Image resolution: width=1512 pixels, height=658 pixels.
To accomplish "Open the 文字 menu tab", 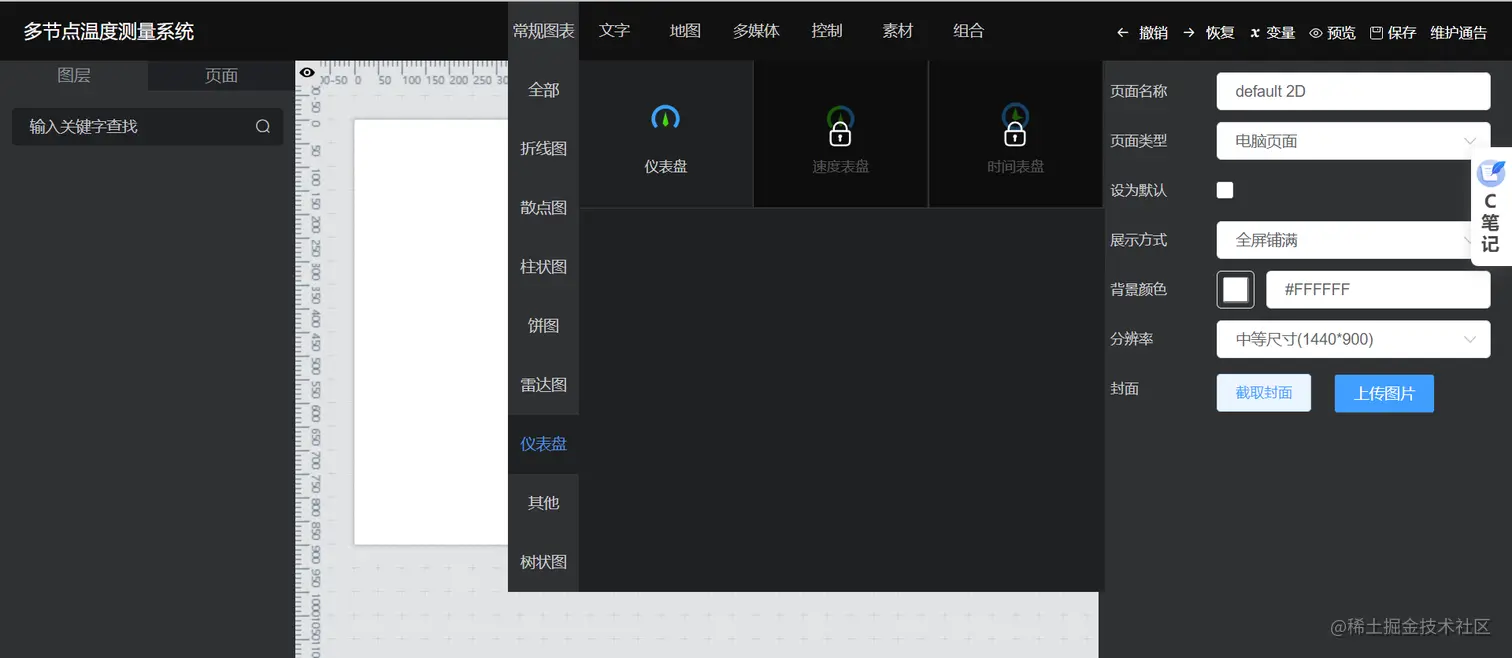I will click(614, 31).
